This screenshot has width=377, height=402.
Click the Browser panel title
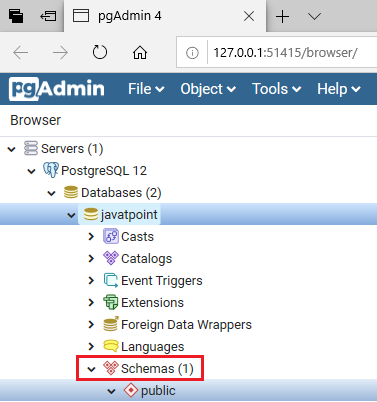35,120
